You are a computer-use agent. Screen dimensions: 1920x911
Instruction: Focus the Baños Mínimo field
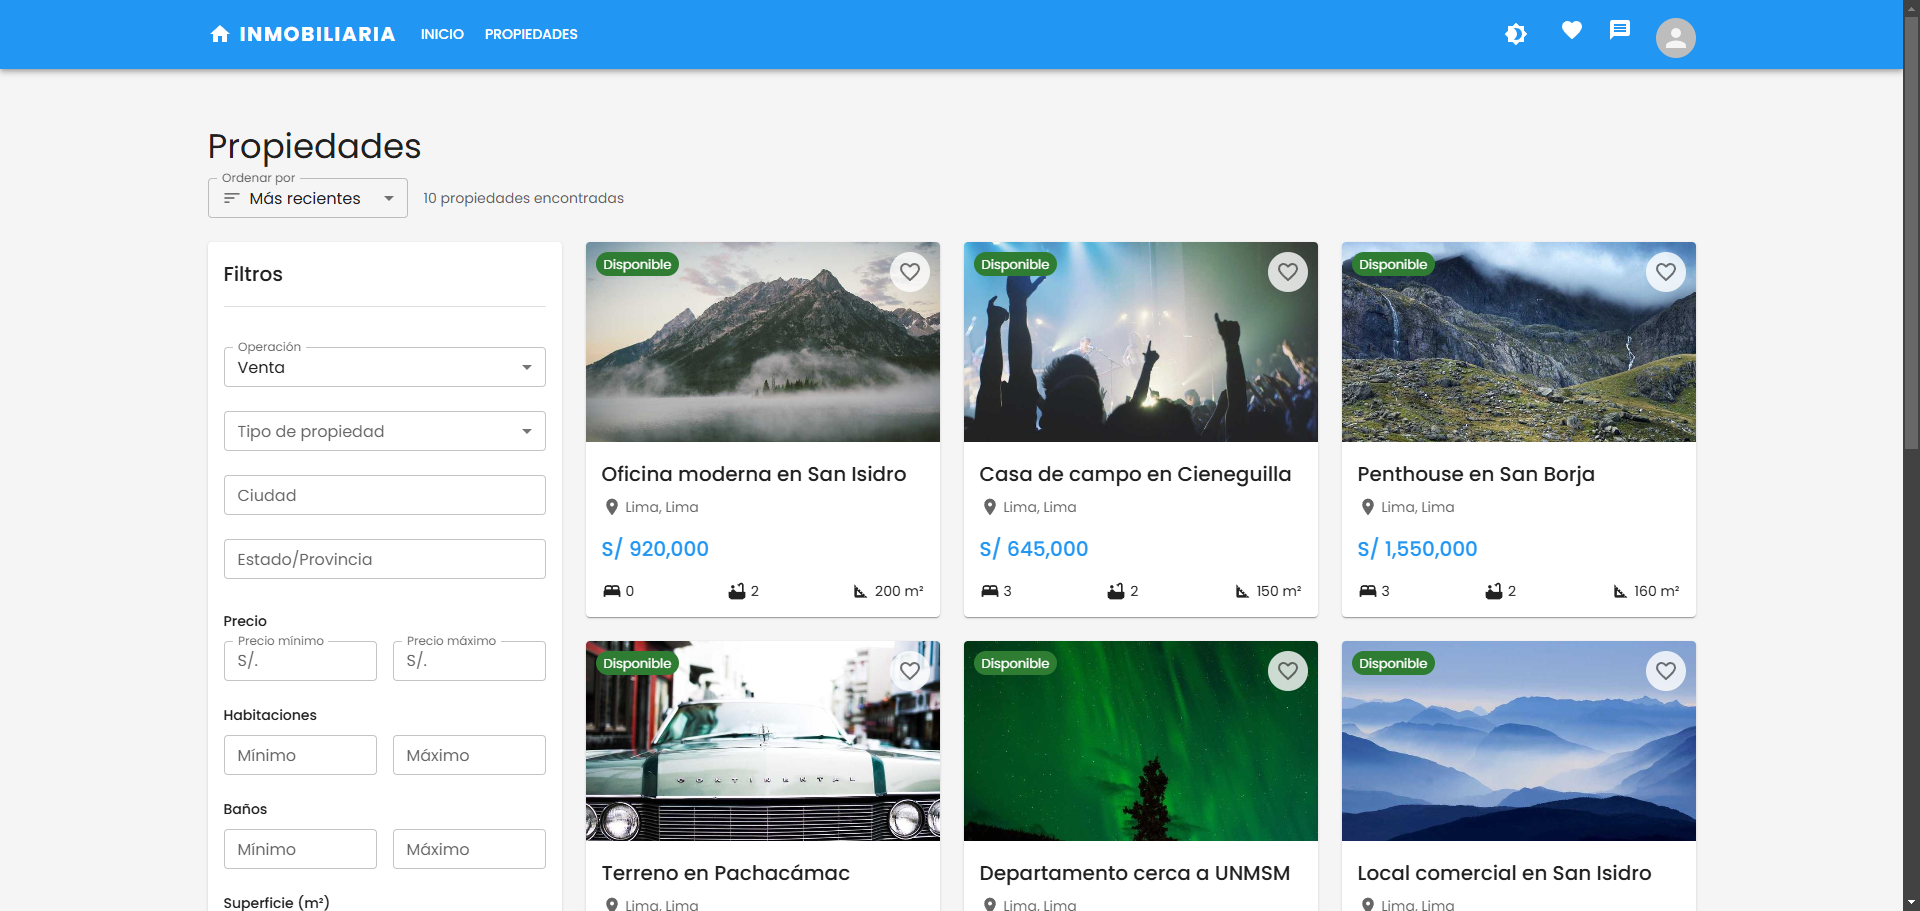[x=300, y=849]
